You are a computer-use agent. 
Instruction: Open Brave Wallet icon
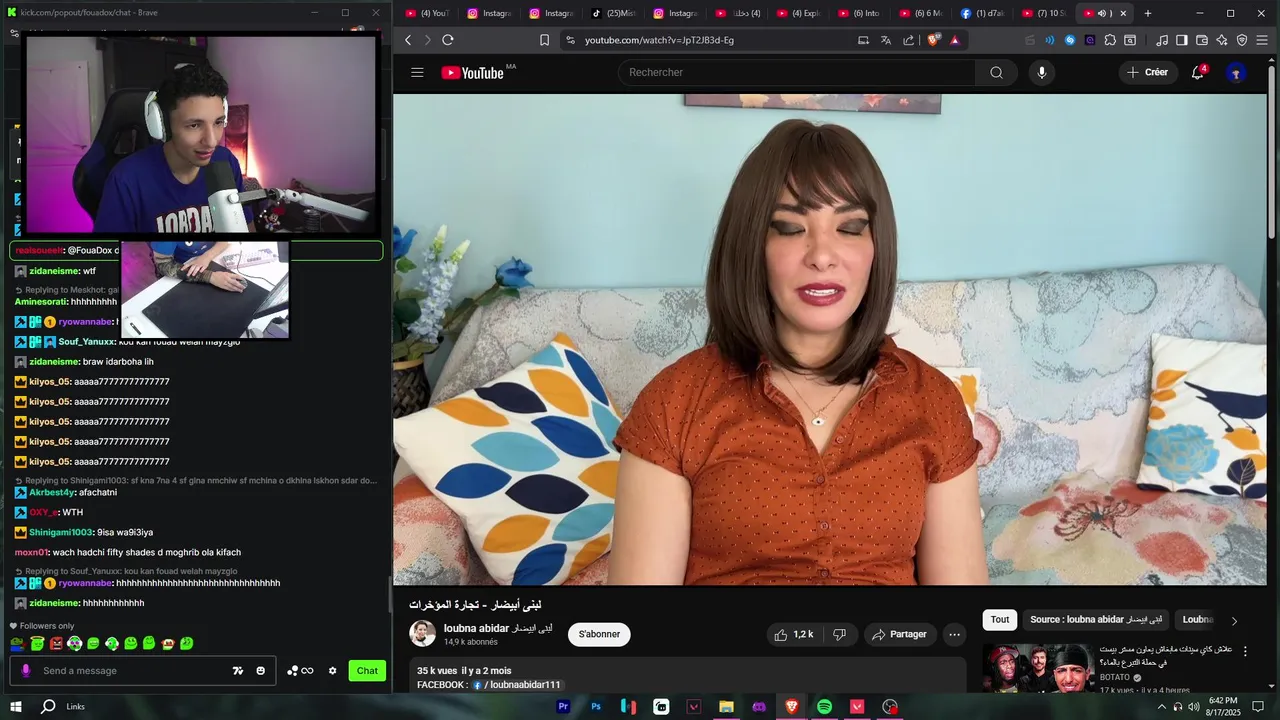coord(1202,40)
